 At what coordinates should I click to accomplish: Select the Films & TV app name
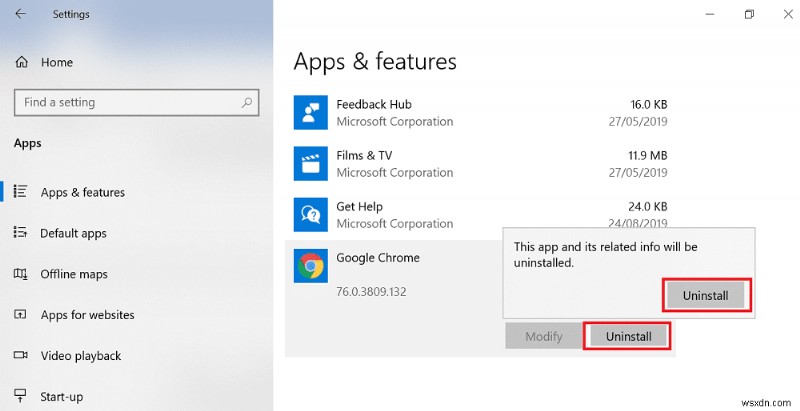tap(364, 156)
